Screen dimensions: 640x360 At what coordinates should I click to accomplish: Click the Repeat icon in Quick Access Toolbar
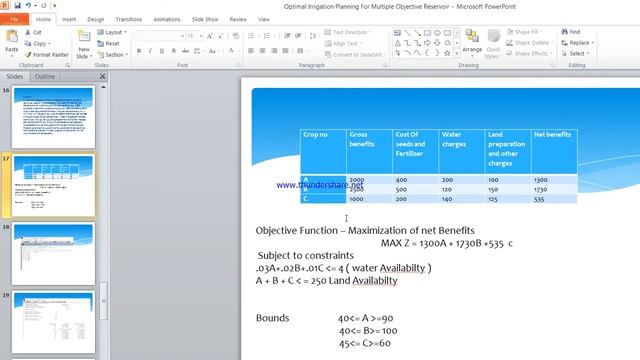tap(44, 6)
